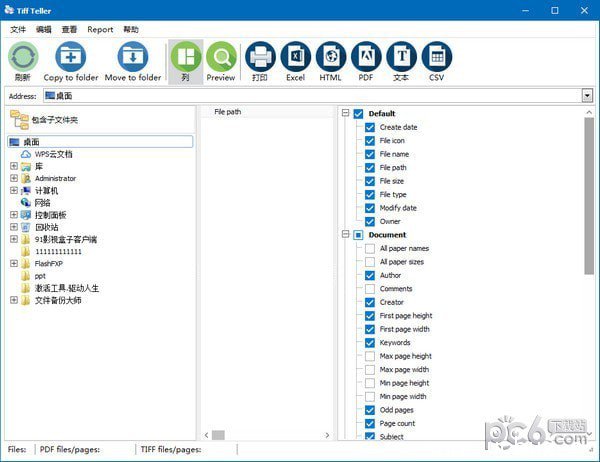Open the Address dropdown arrow
600x462 pixels.
tap(587, 96)
